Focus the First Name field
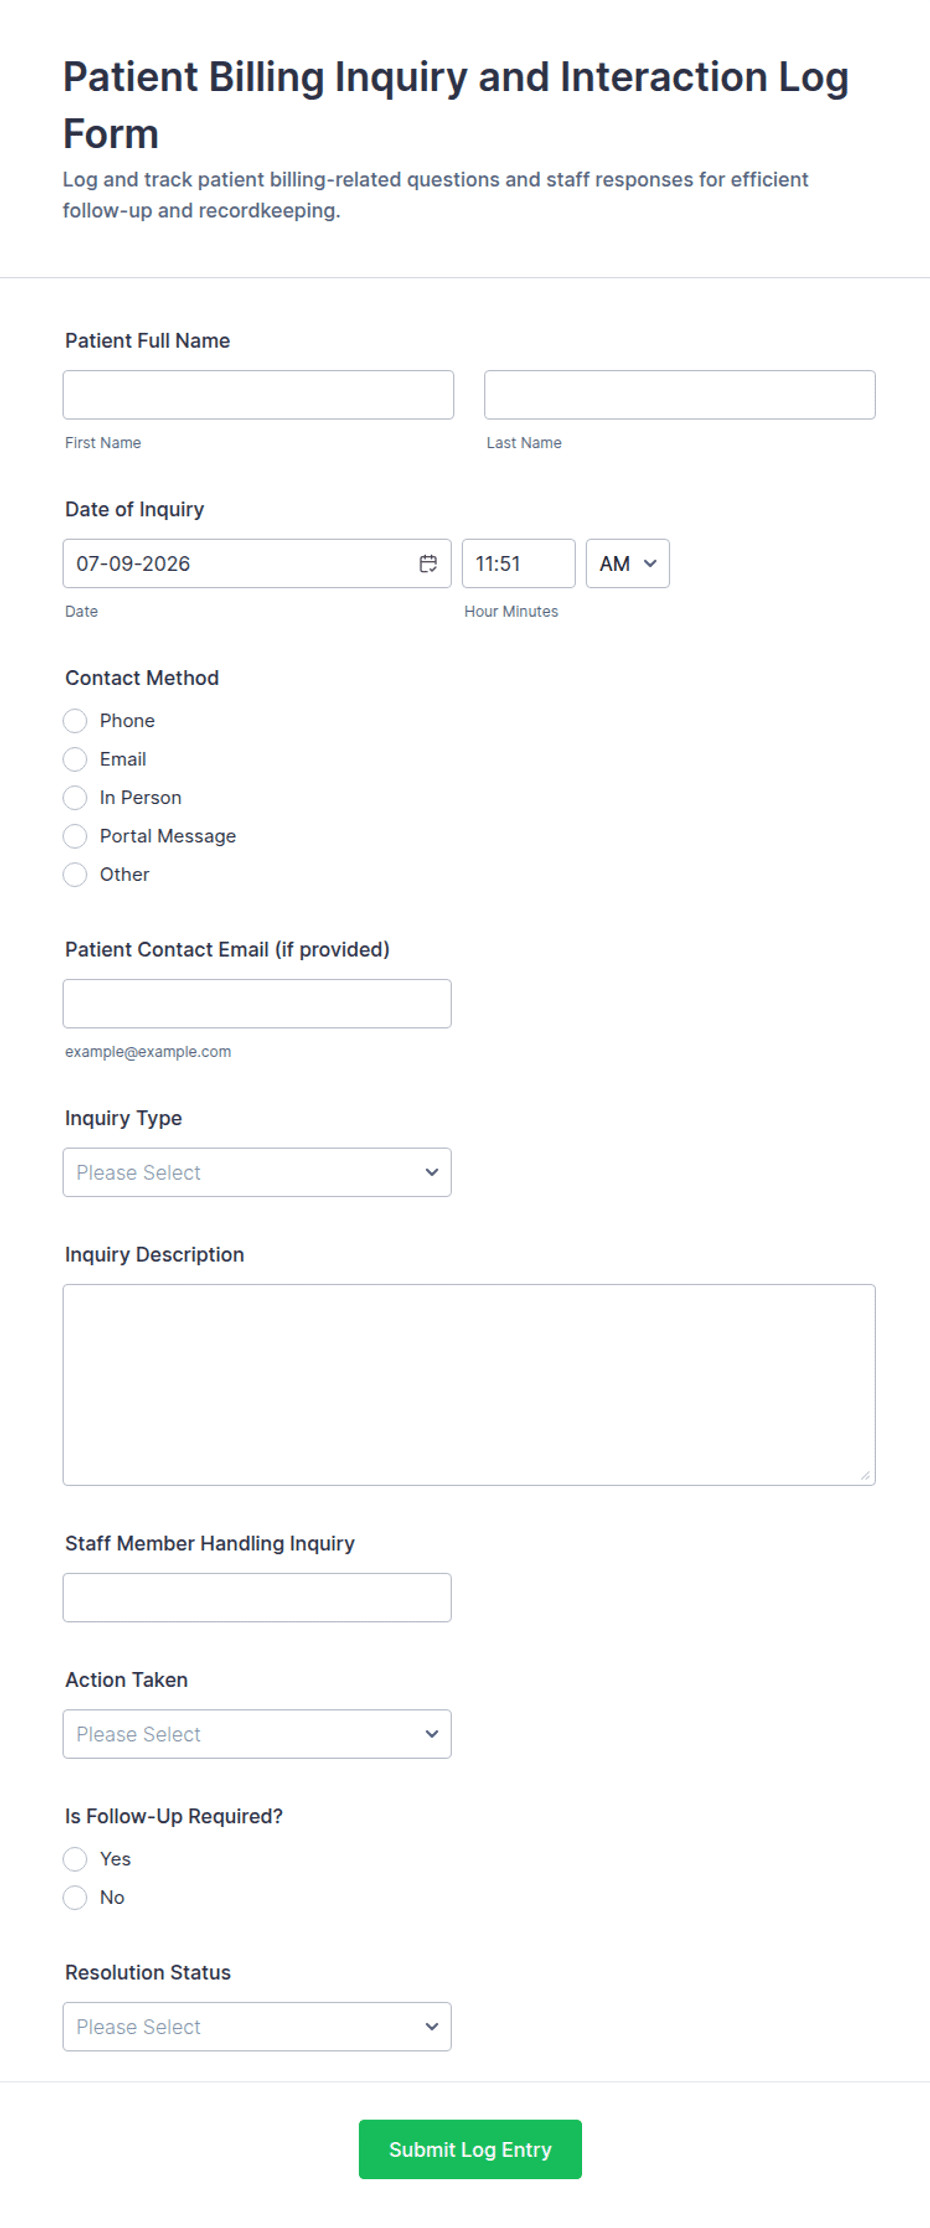930x2228 pixels. [258, 395]
